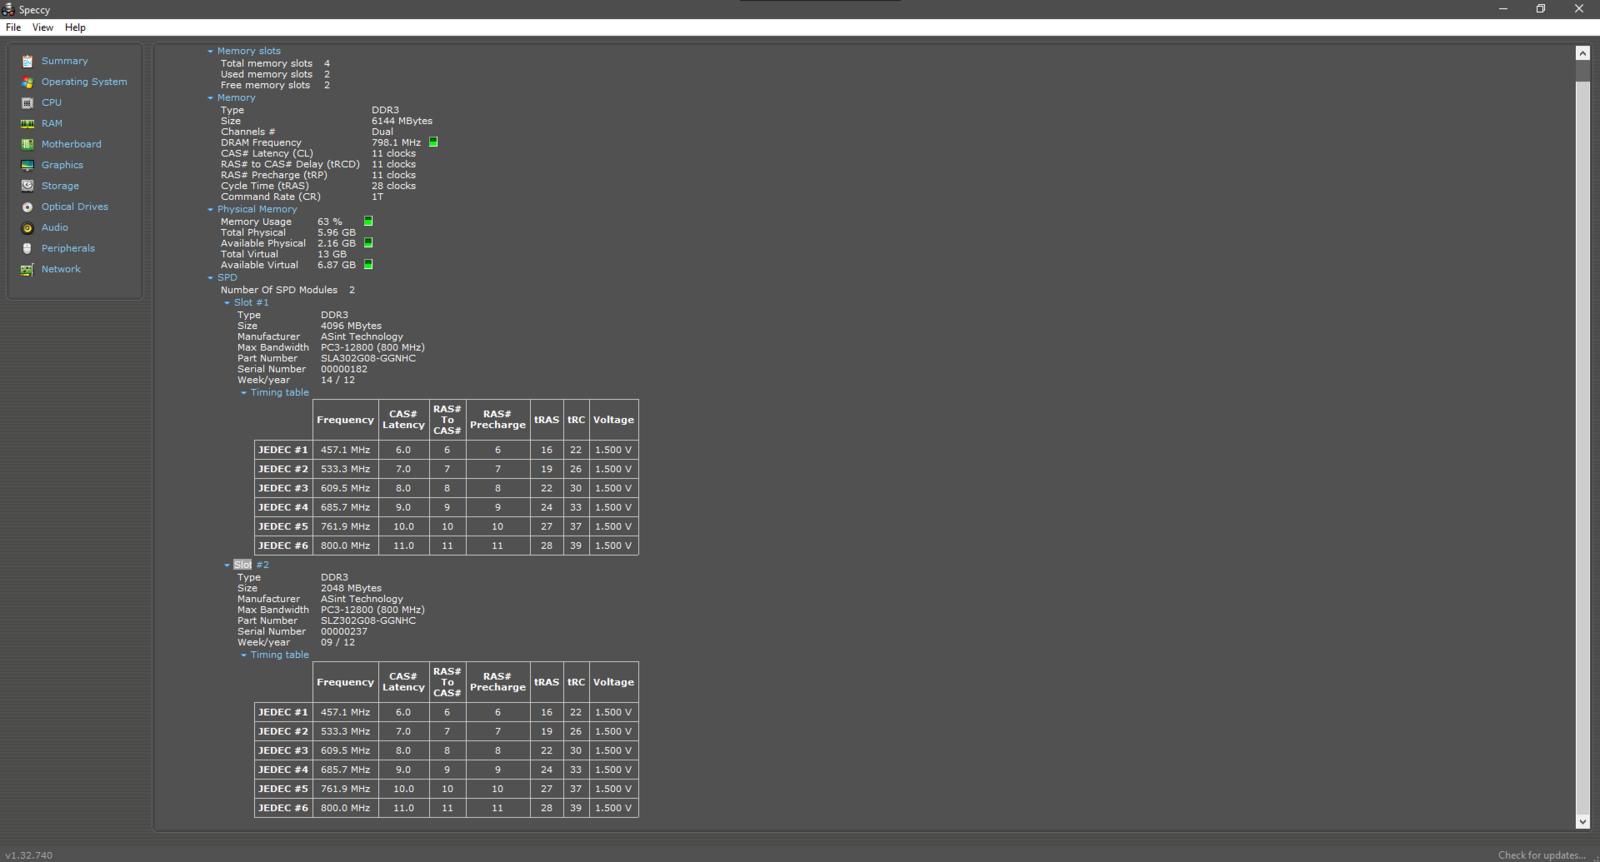The image size is (1600, 862).
Task: Click Total memory slots row
Action: (275, 63)
